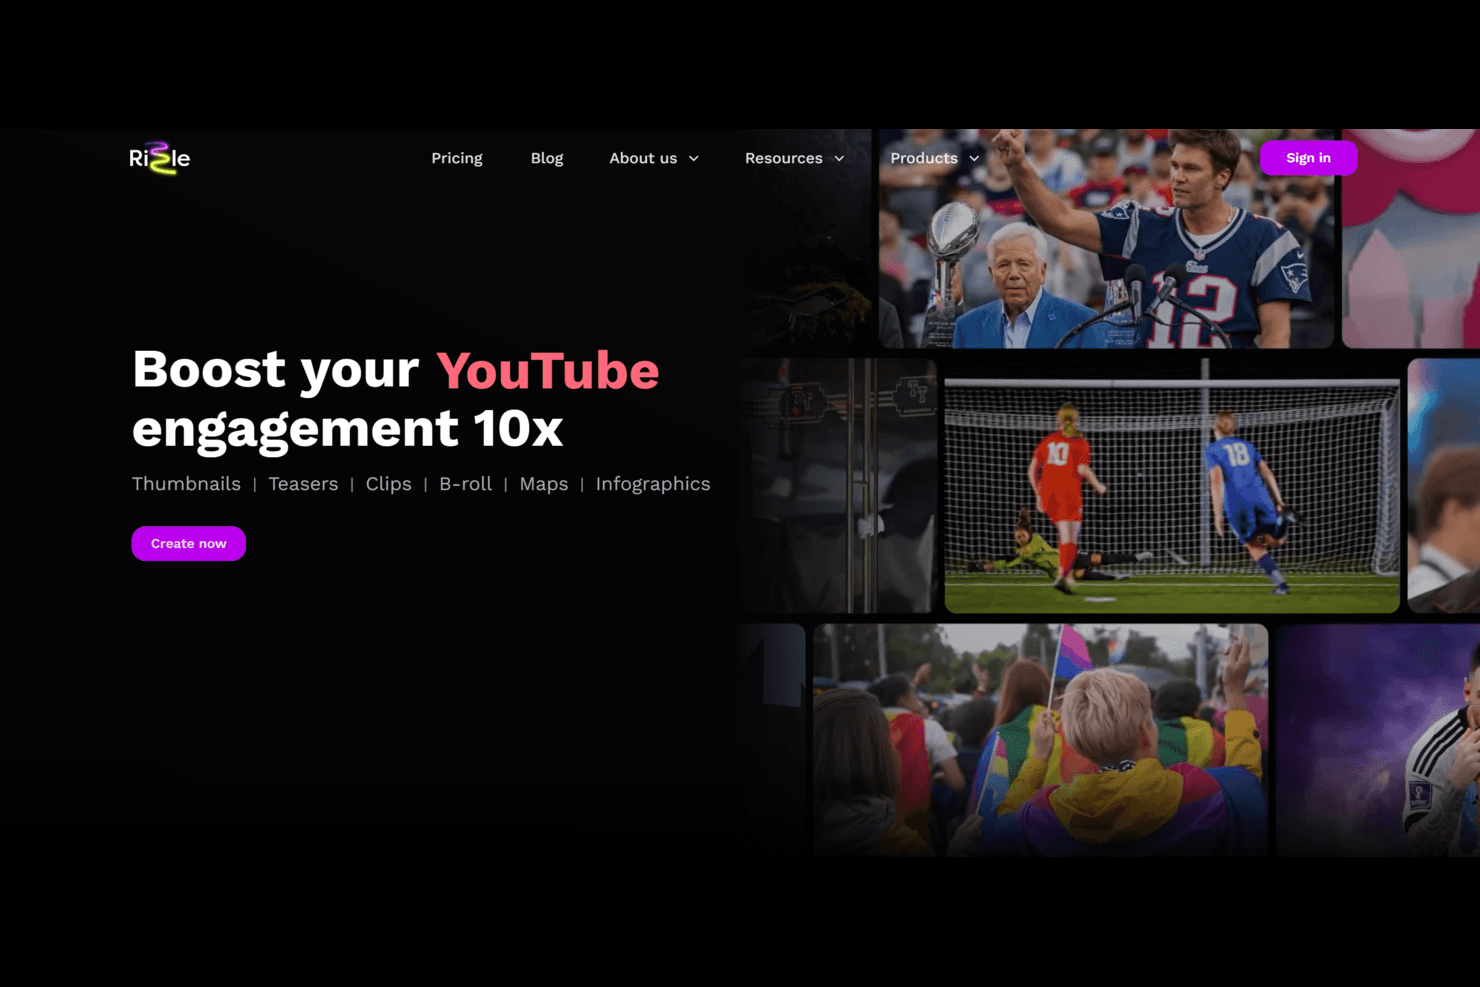The image size is (1480, 987).
Task: Select the Thumbnails feature label
Action: click(x=186, y=484)
